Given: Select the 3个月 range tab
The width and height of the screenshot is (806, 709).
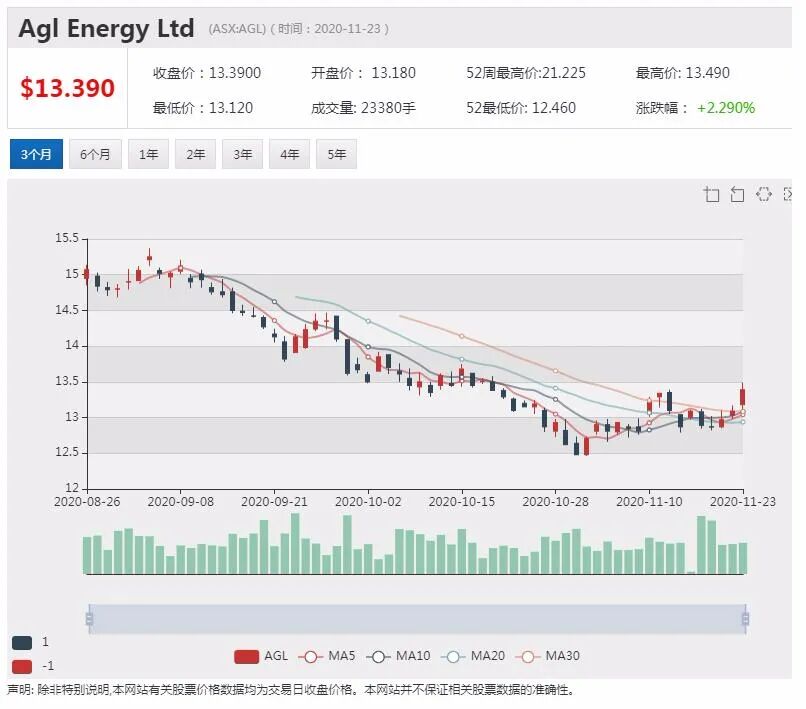Looking at the screenshot, I should point(36,154).
